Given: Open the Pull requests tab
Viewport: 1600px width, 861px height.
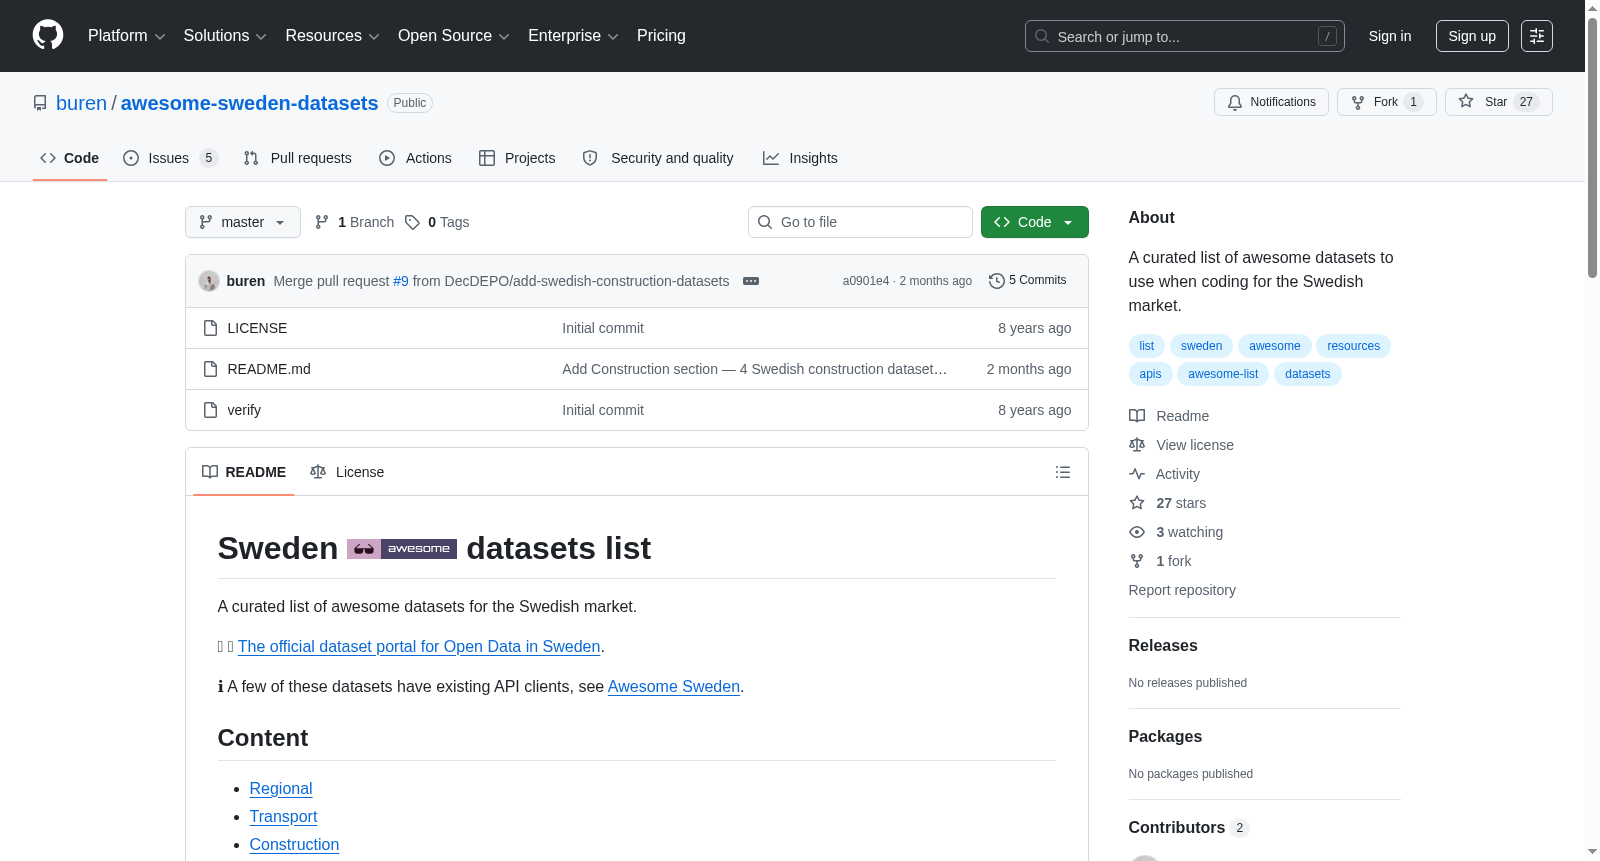Looking at the screenshot, I should coord(298,158).
